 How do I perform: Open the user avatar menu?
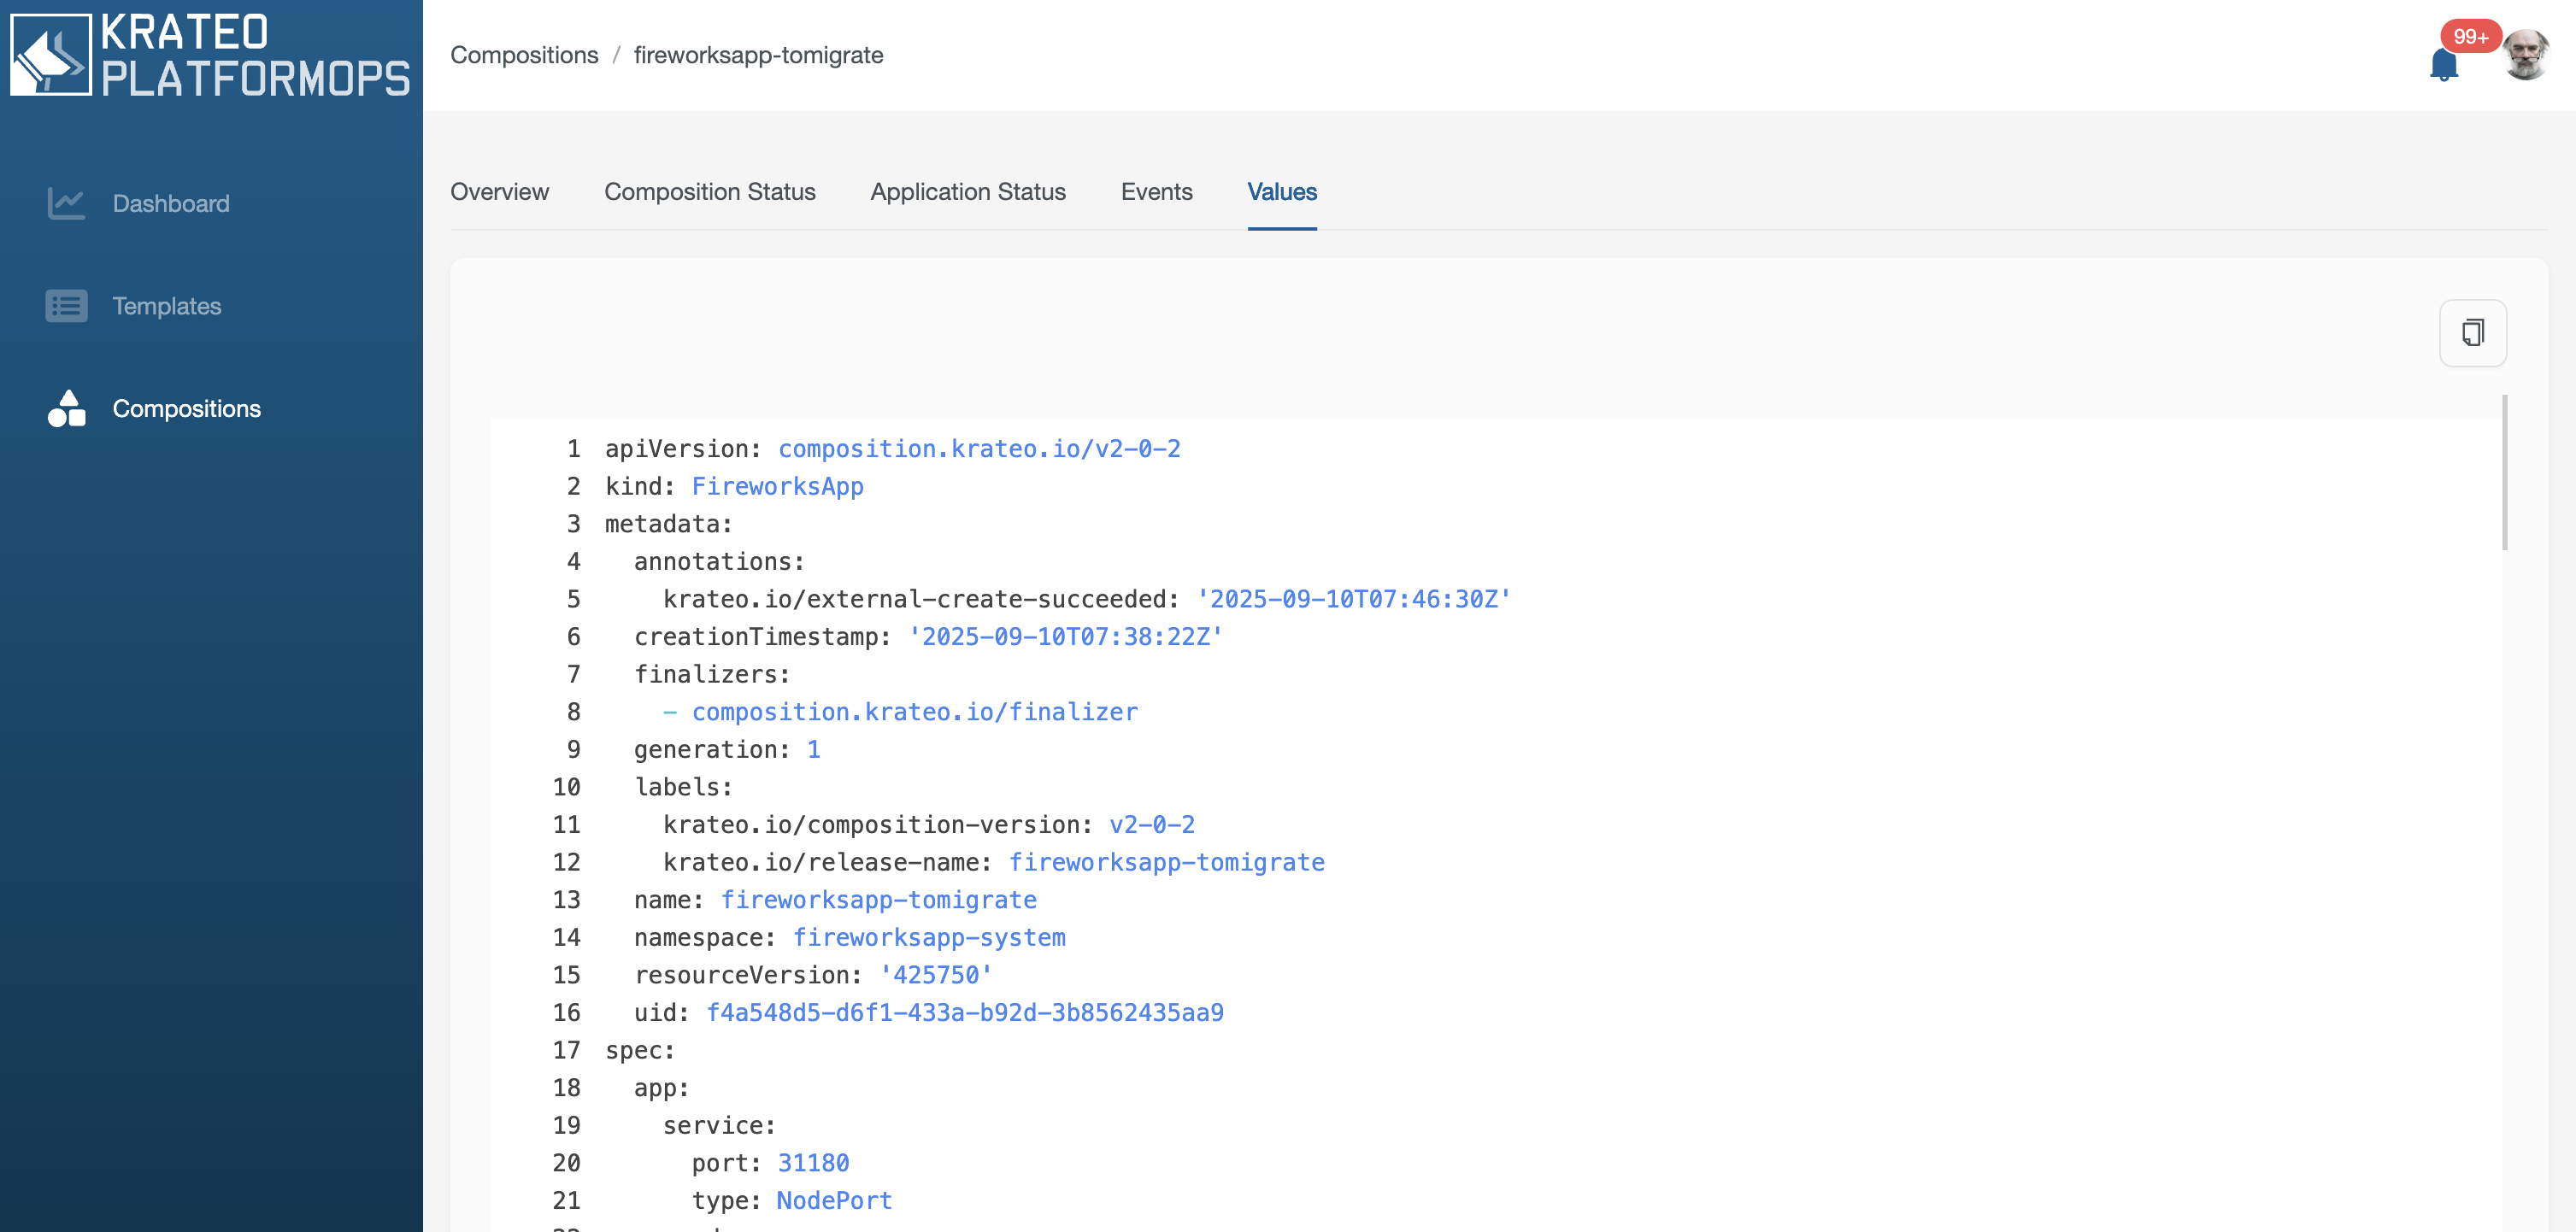point(2525,55)
